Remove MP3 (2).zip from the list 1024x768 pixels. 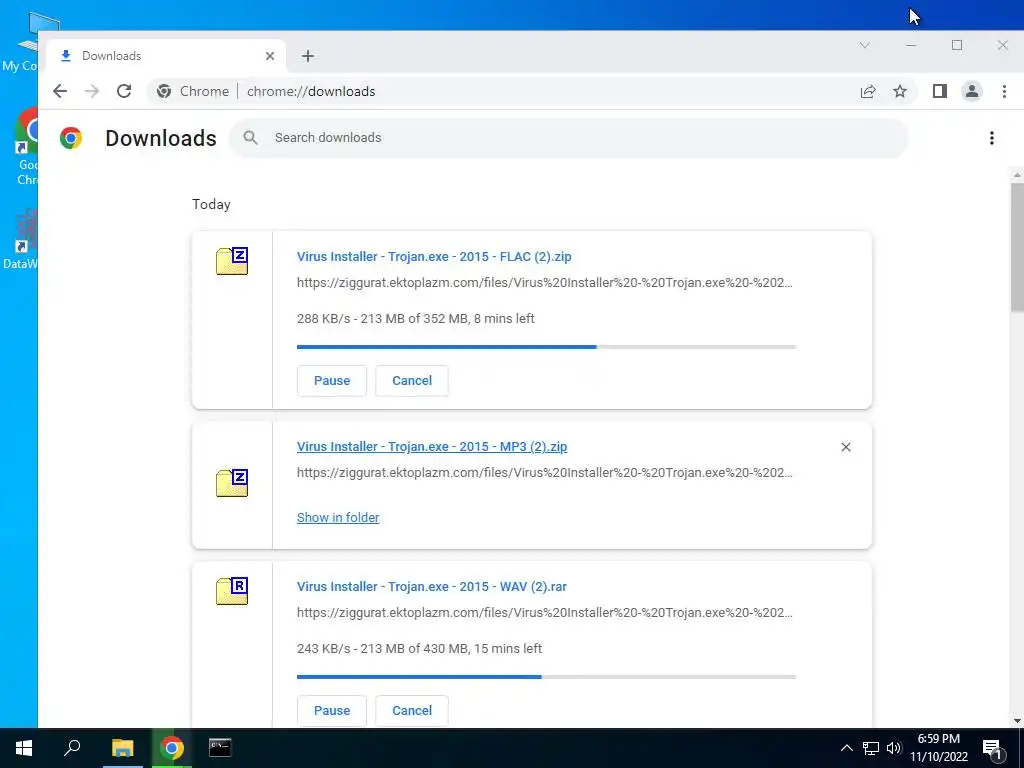(x=846, y=447)
